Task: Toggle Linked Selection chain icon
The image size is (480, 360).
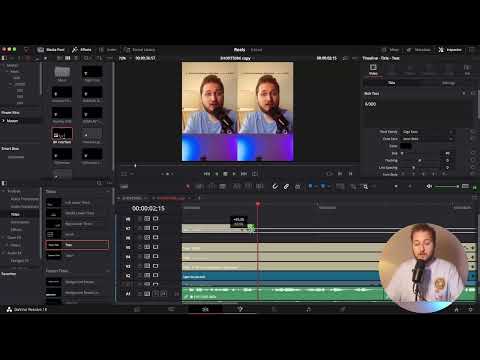Action: point(286,187)
